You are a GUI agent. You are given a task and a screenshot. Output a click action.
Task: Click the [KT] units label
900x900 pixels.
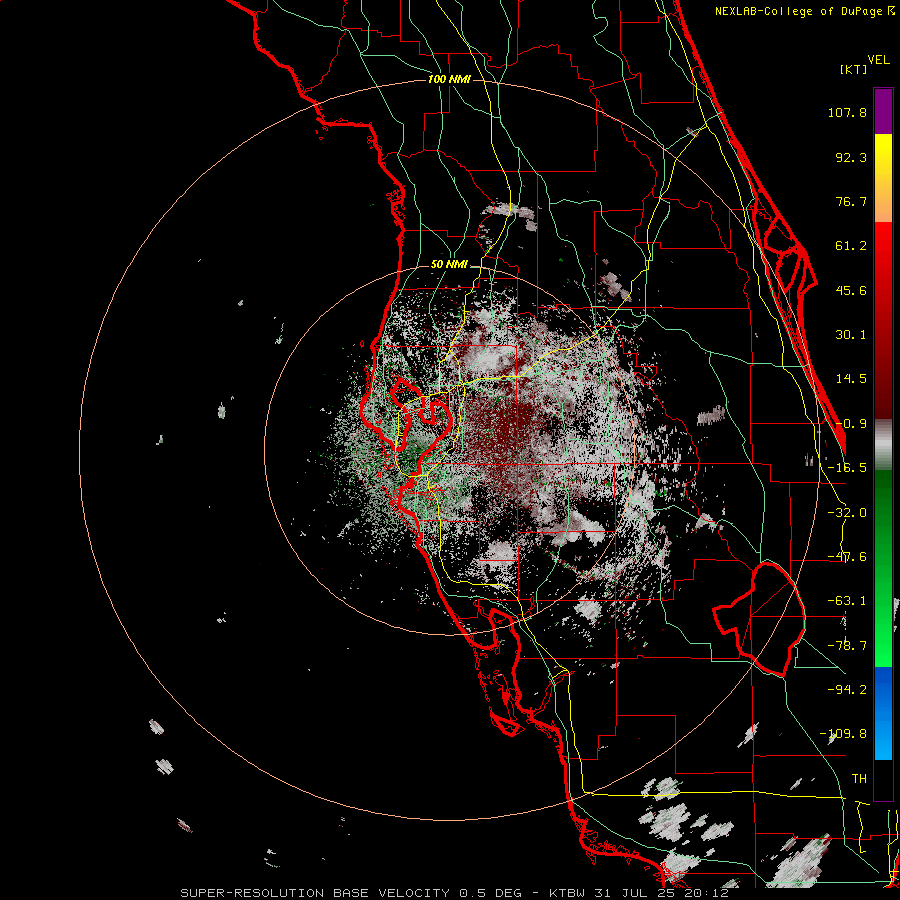[854, 69]
